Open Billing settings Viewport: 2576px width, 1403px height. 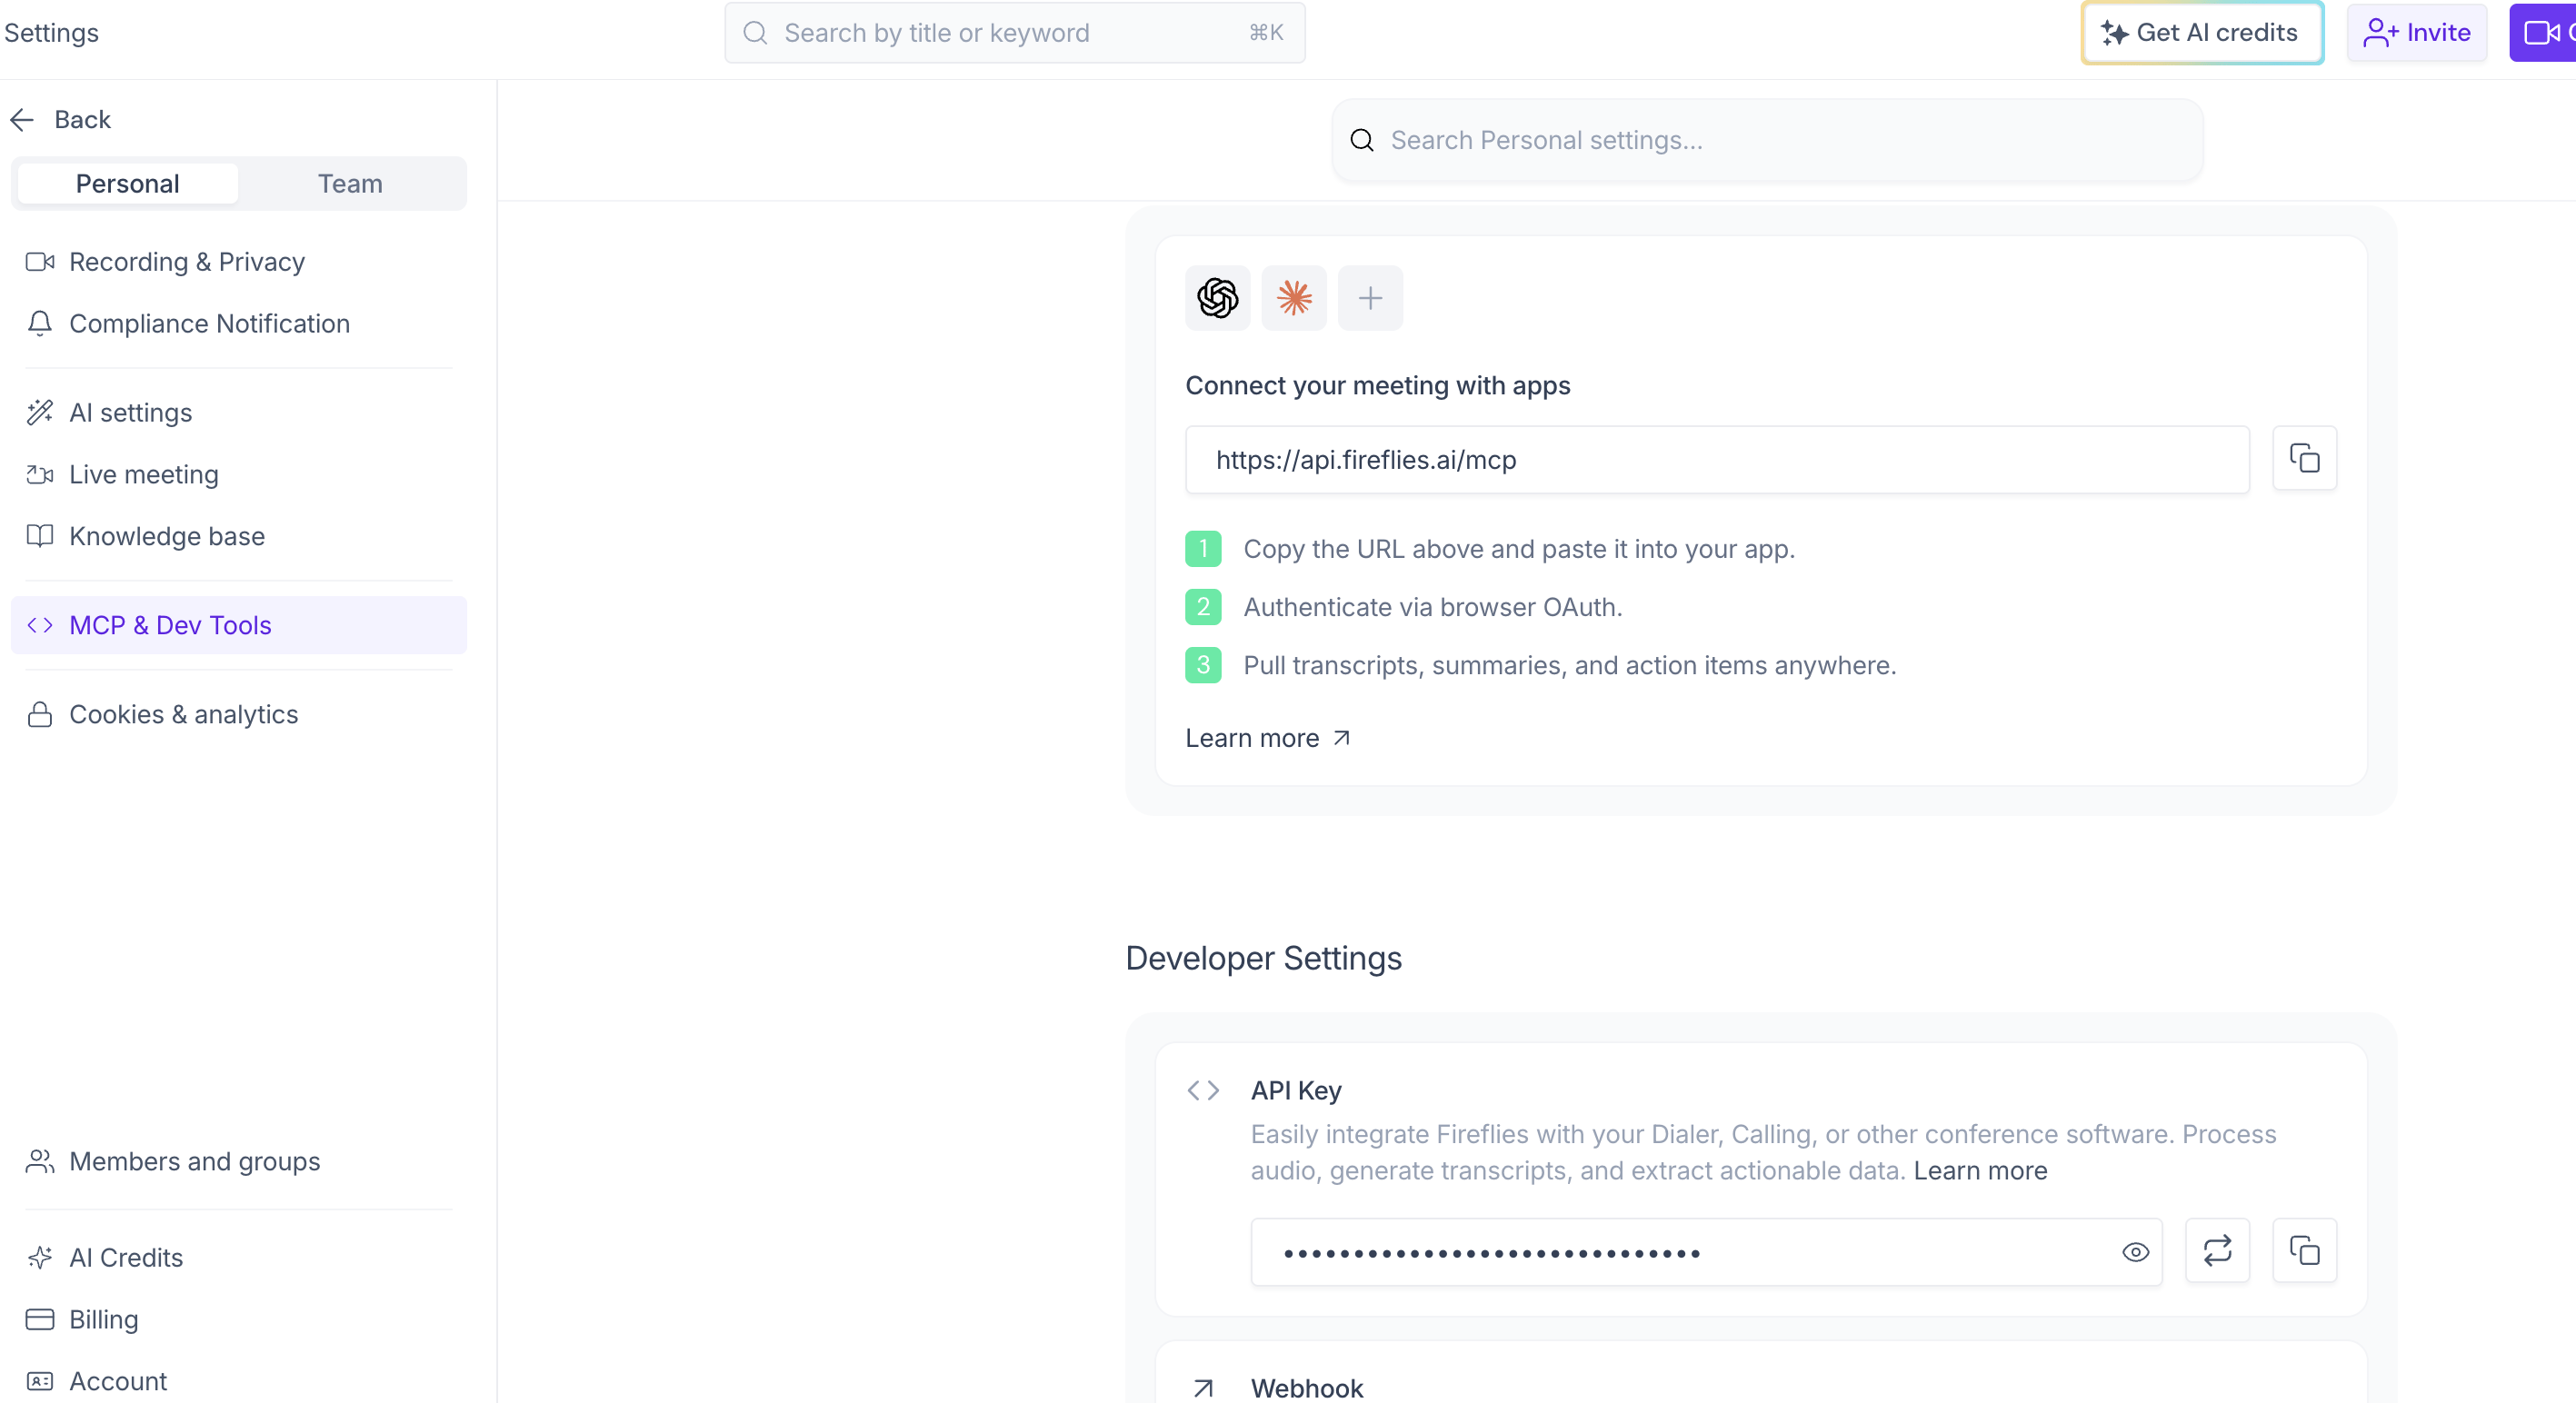(238, 1320)
